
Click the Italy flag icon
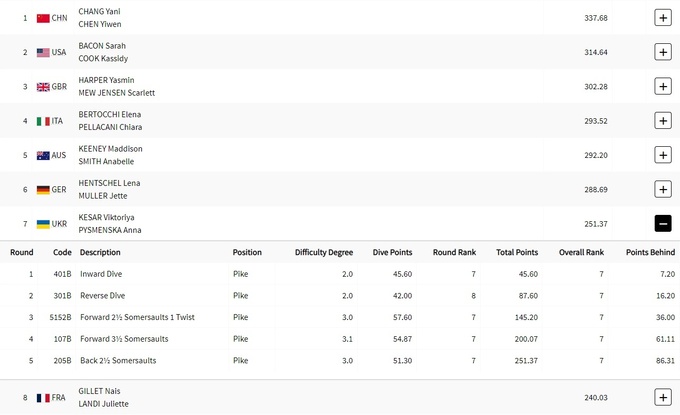[x=43, y=121]
